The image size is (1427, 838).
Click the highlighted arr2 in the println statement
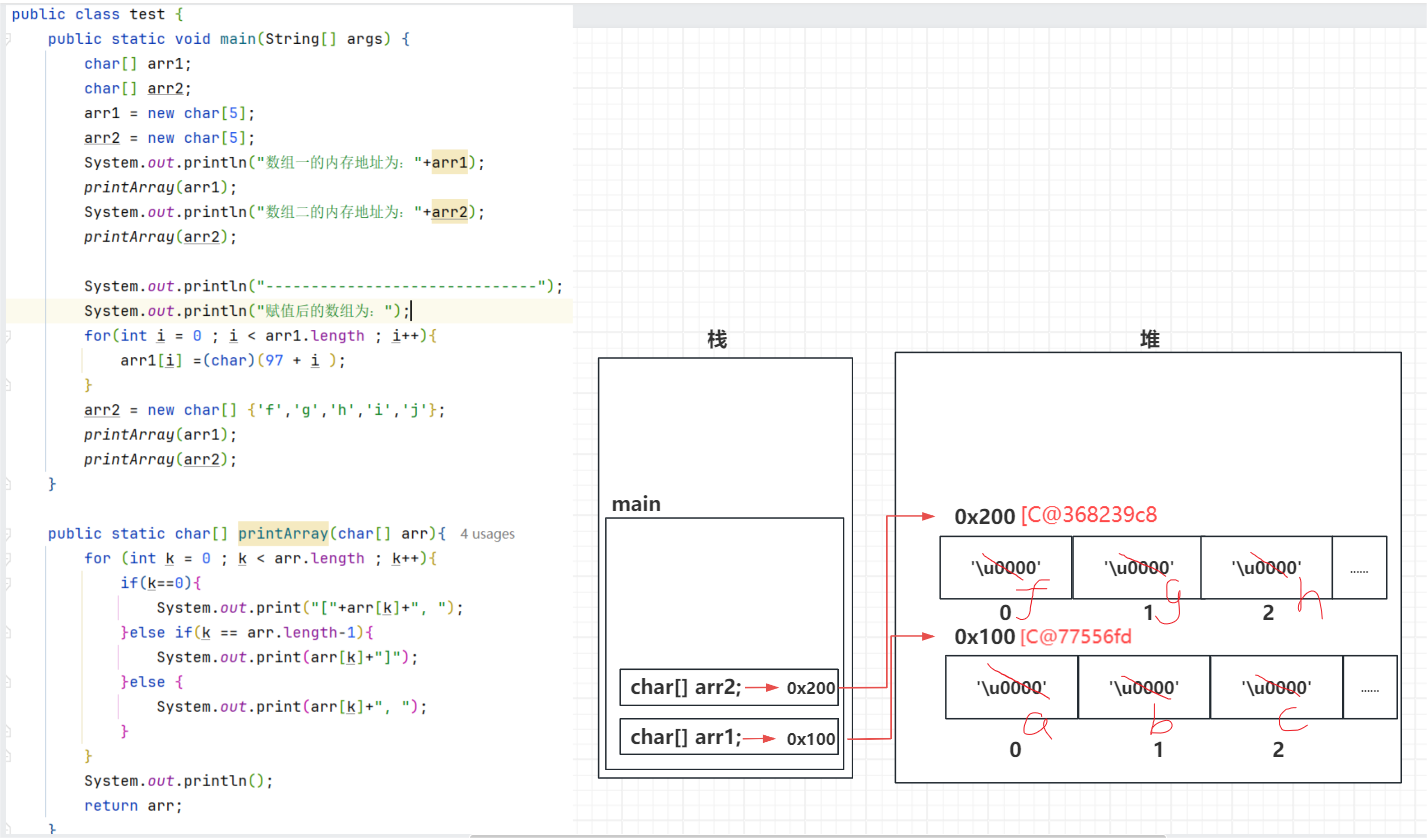450,212
